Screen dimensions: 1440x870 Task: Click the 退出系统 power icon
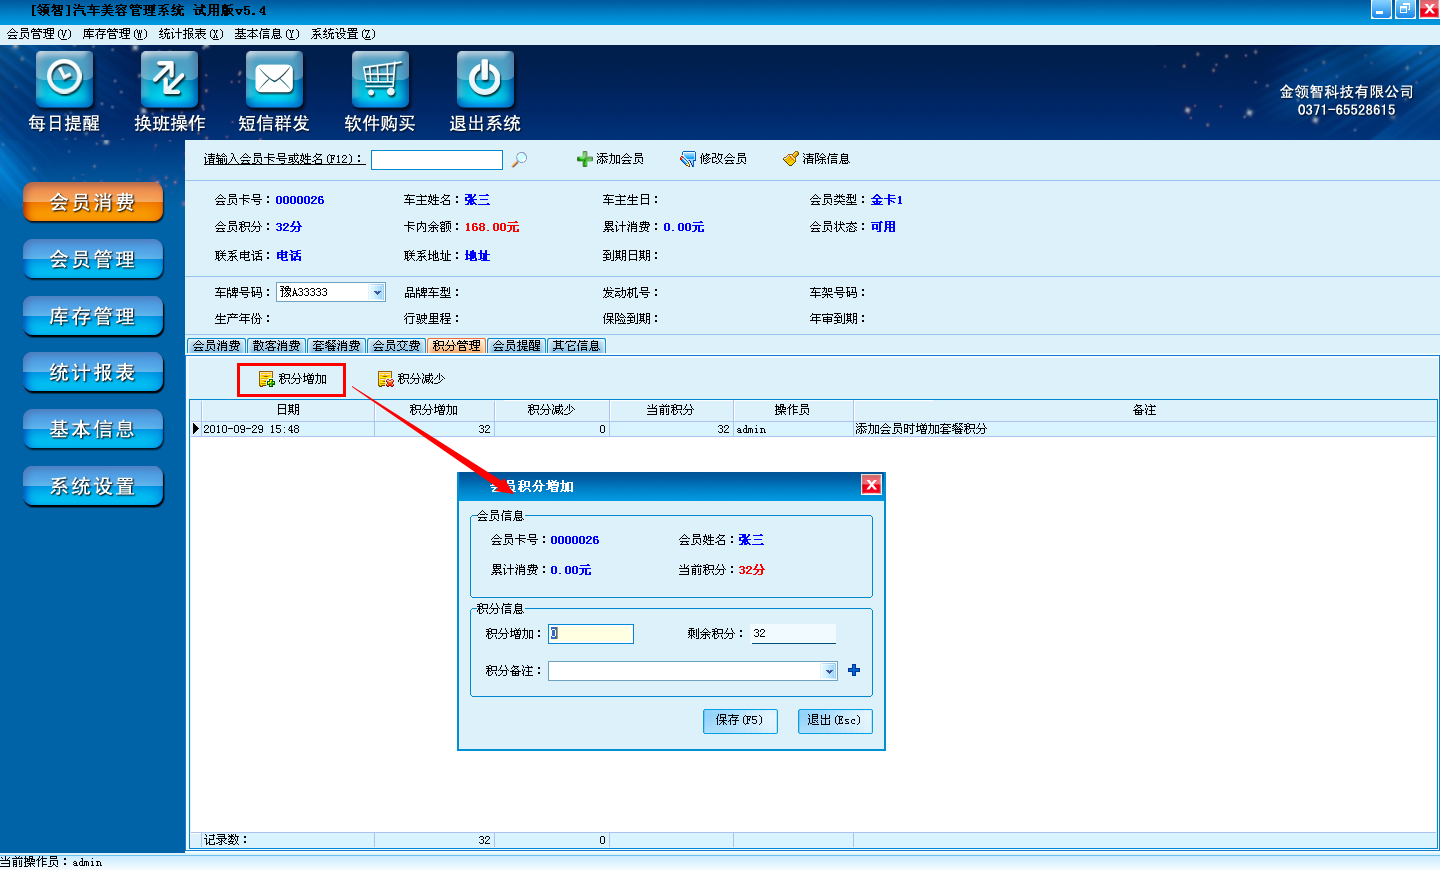485,79
